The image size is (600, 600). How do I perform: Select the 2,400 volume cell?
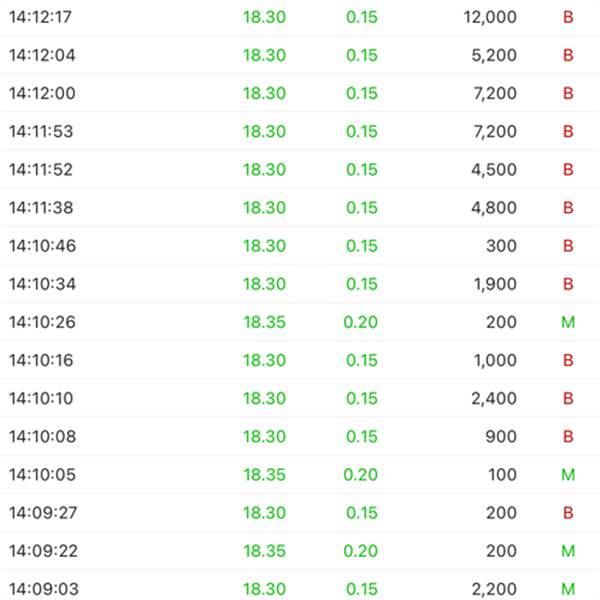pyautogui.click(x=494, y=398)
